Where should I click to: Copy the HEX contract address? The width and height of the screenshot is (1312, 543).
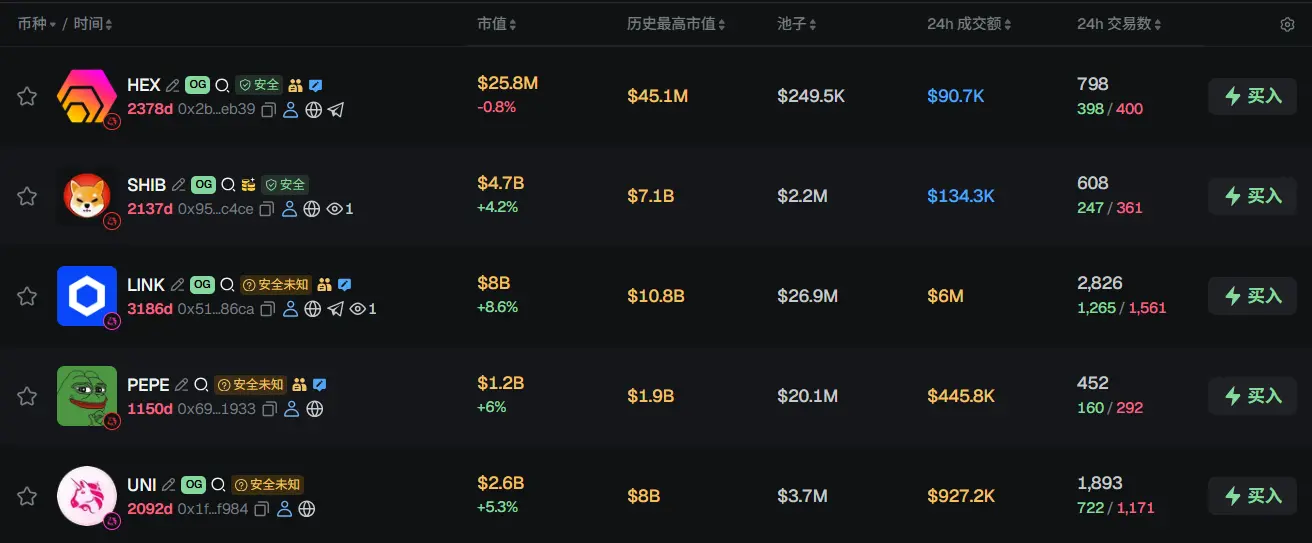(x=268, y=110)
